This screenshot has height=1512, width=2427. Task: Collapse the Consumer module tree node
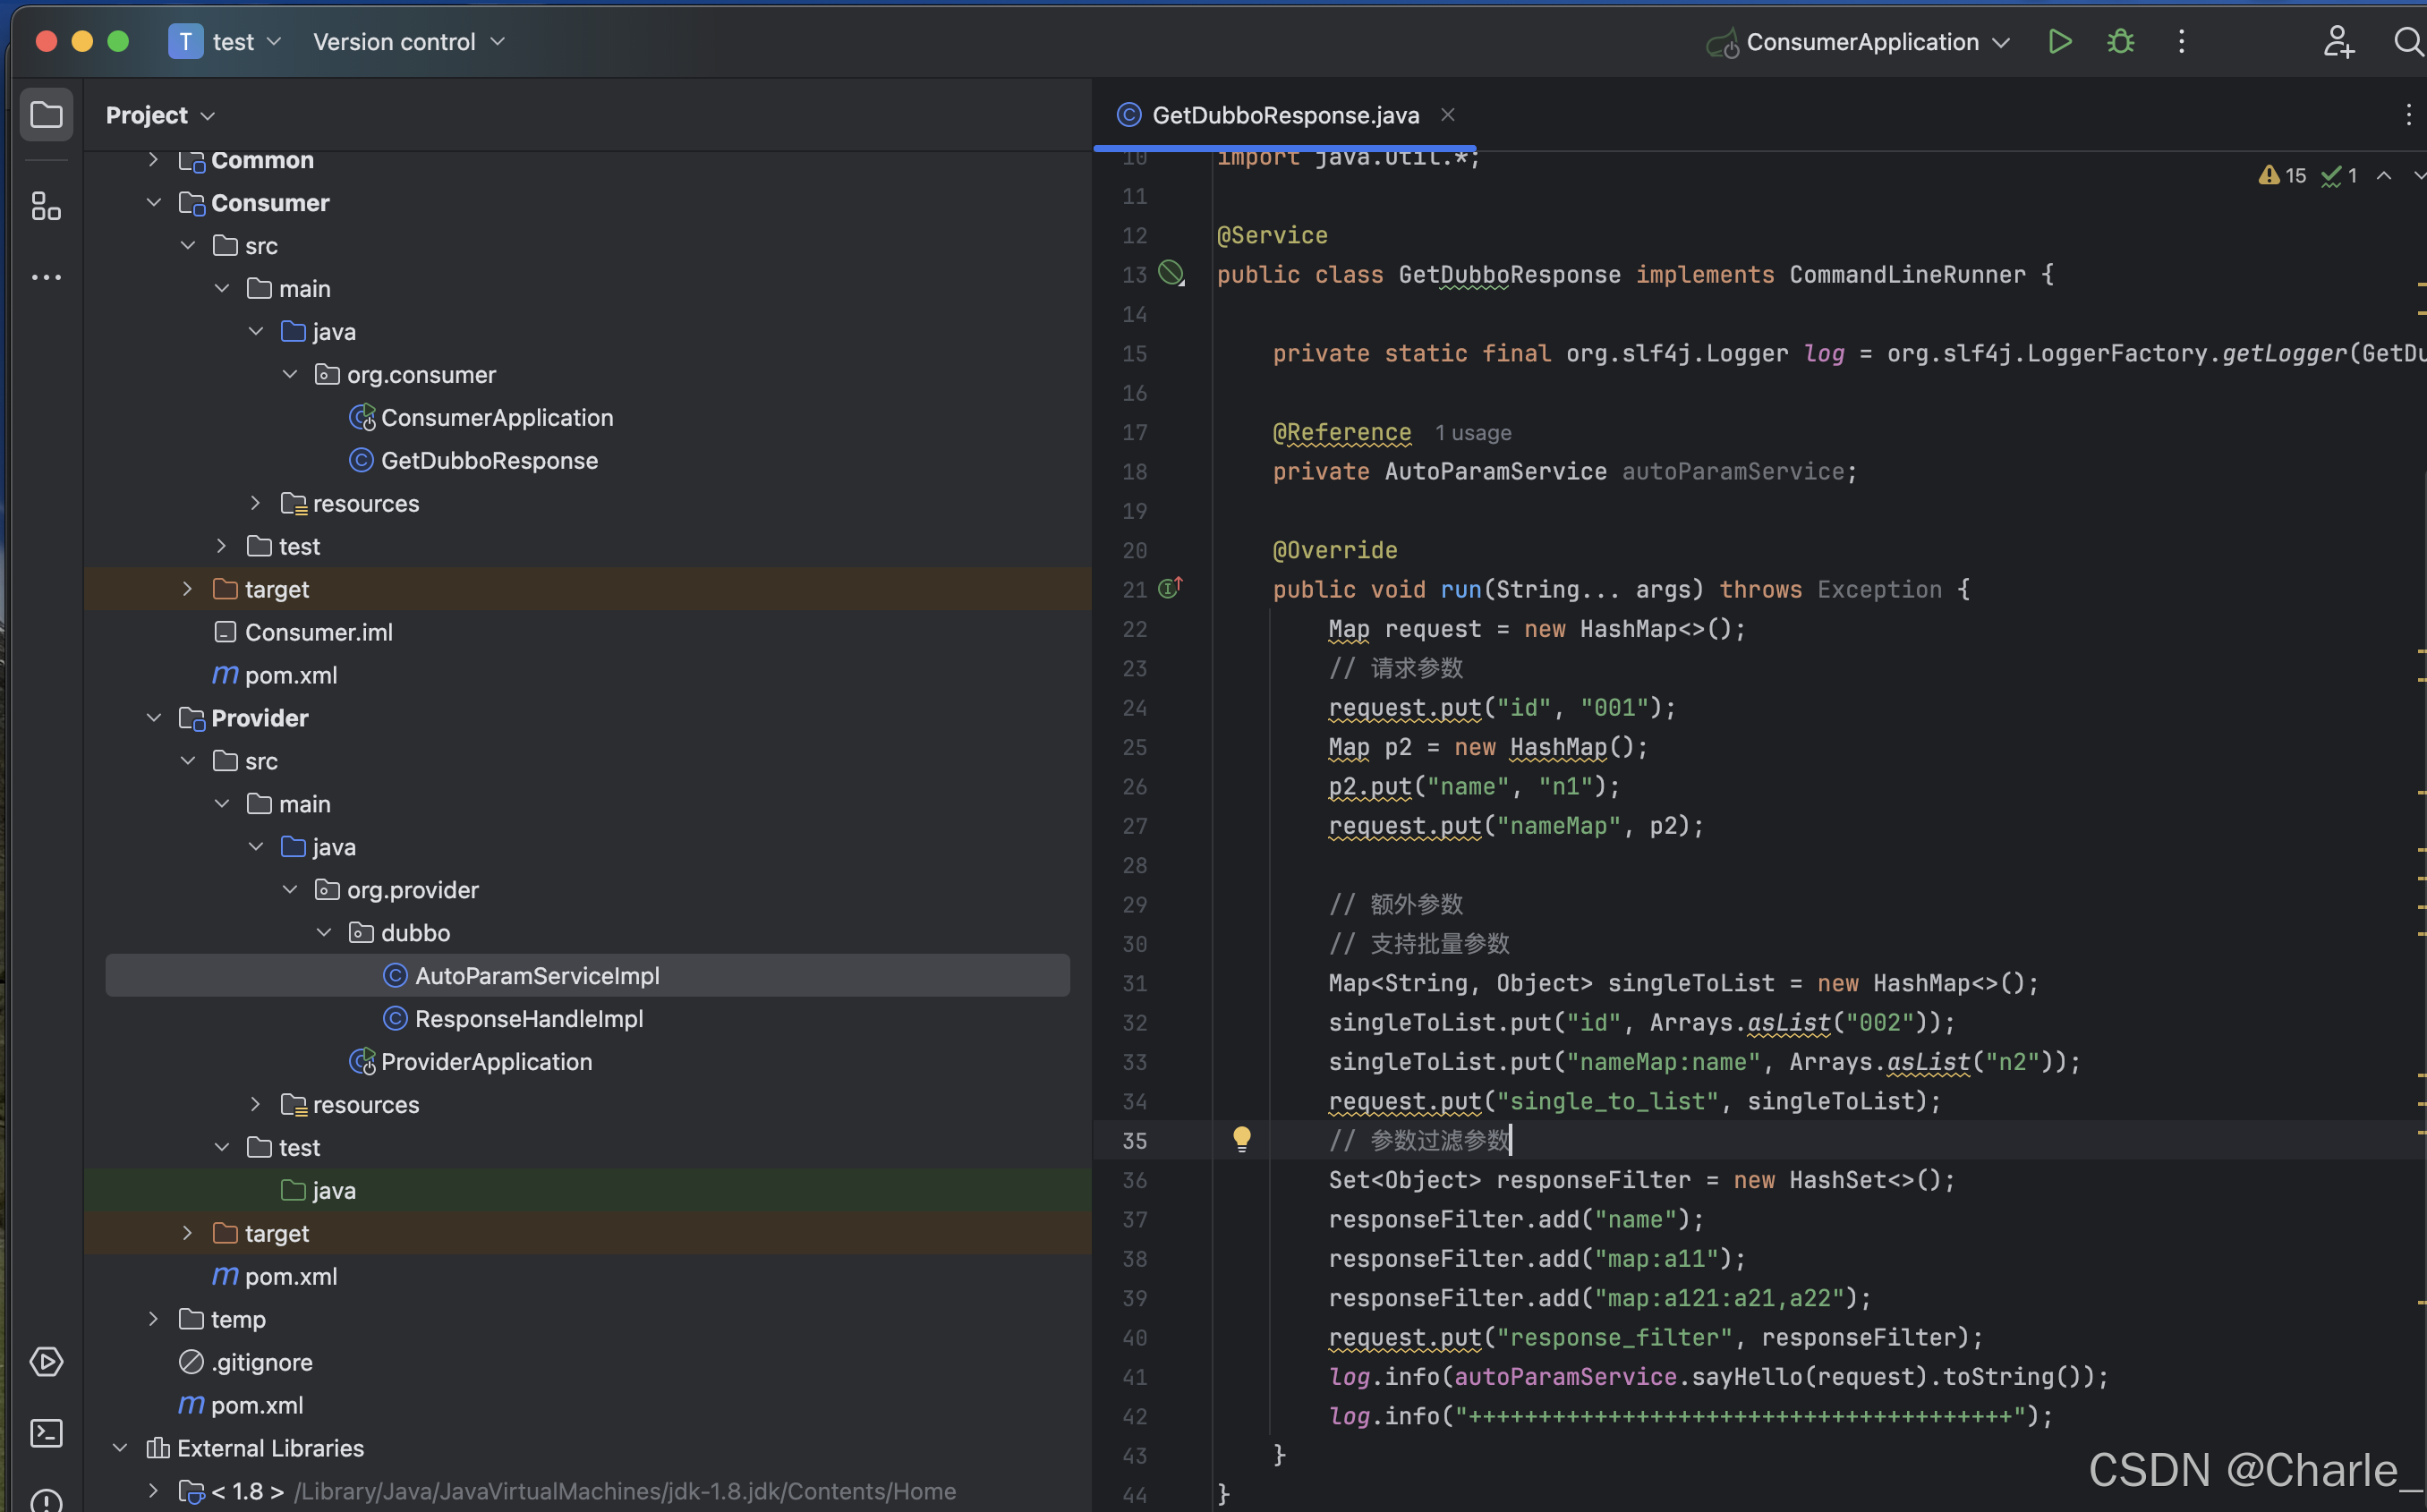point(154,203)
